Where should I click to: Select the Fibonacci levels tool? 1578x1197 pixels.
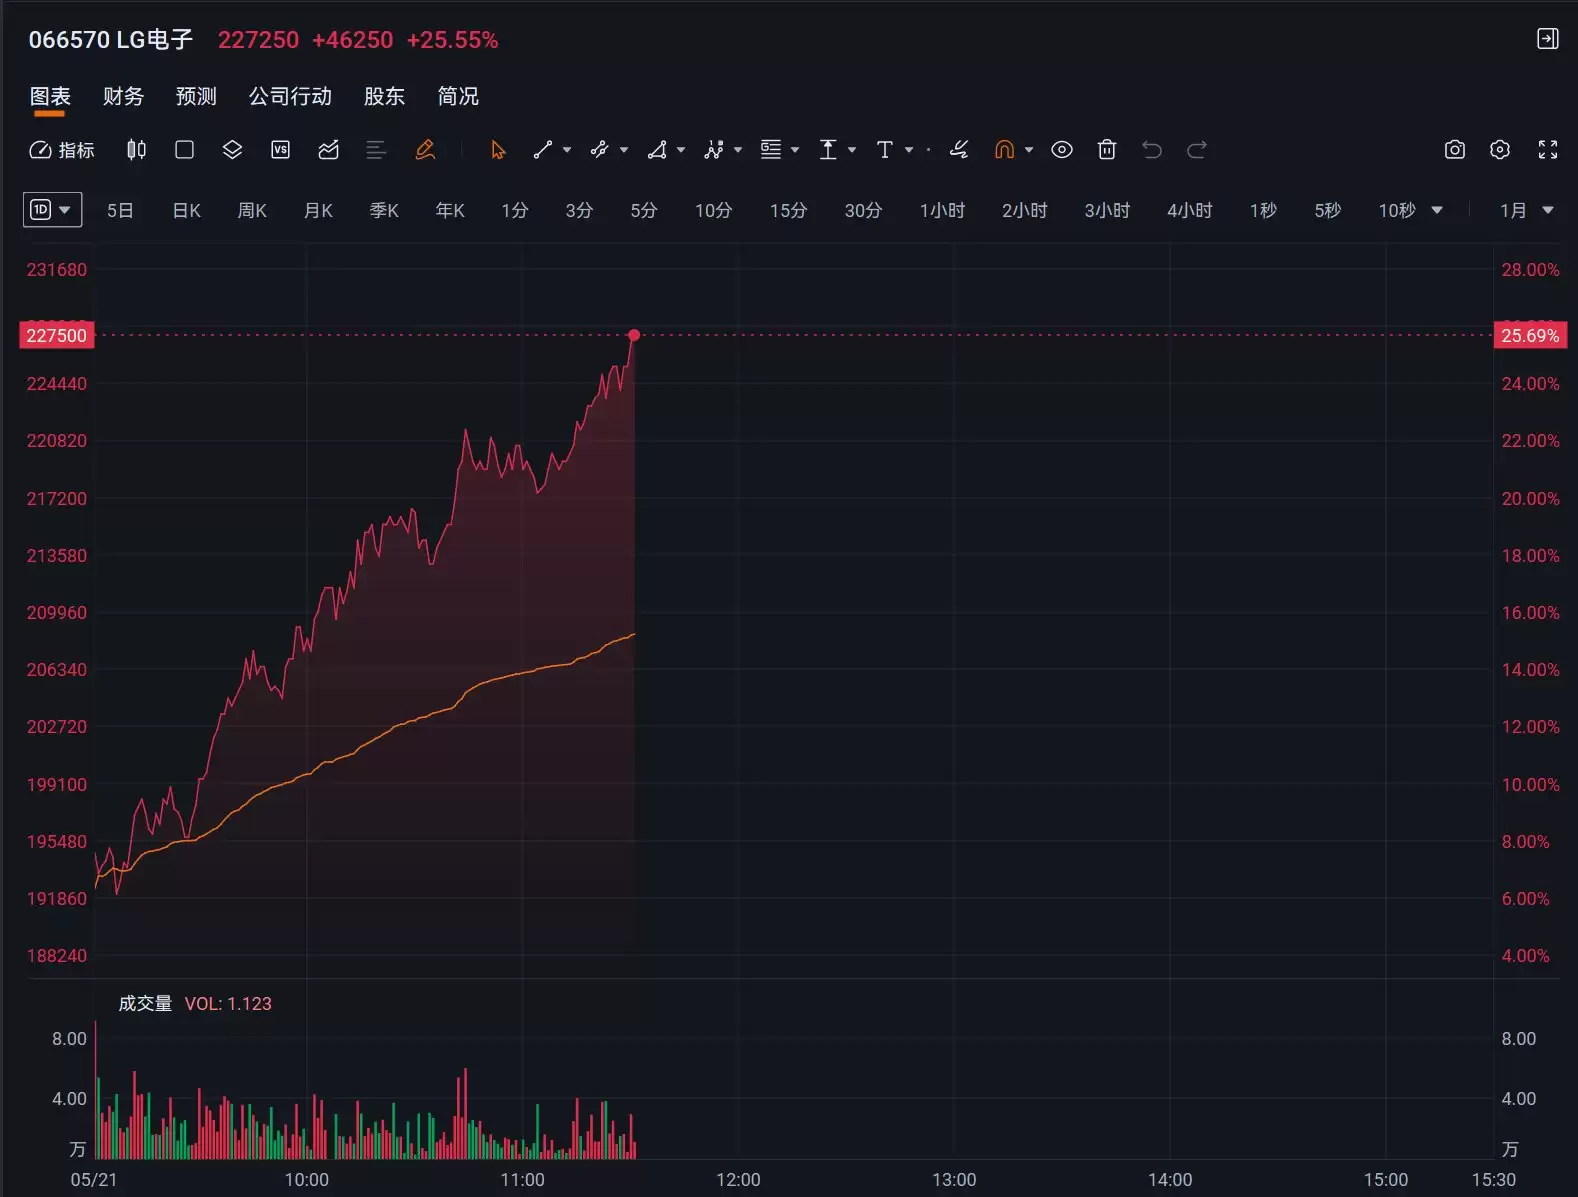(x=771, y=150)
